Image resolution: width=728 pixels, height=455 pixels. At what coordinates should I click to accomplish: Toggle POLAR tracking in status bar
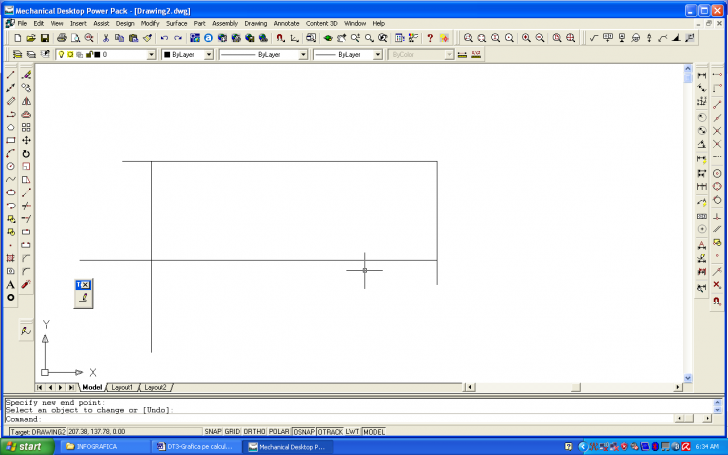(x=279, y=432)
